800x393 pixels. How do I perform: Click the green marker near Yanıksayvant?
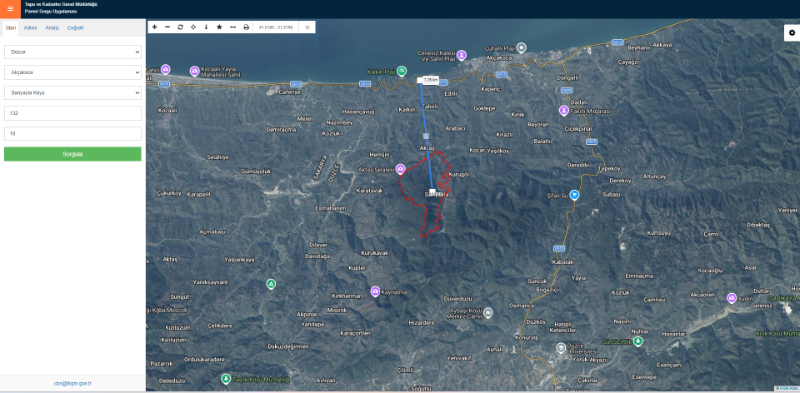click(x=271, y=284)
